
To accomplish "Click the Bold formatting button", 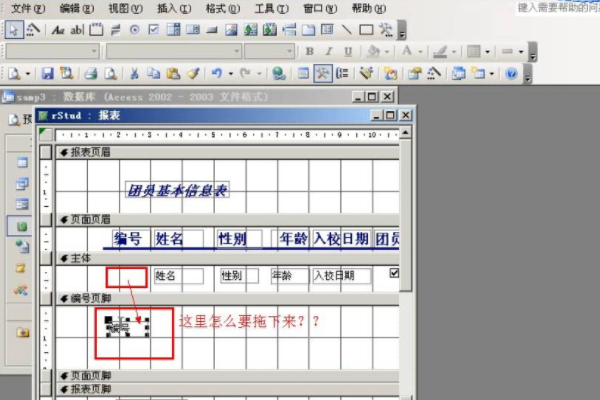I will 309,51.
